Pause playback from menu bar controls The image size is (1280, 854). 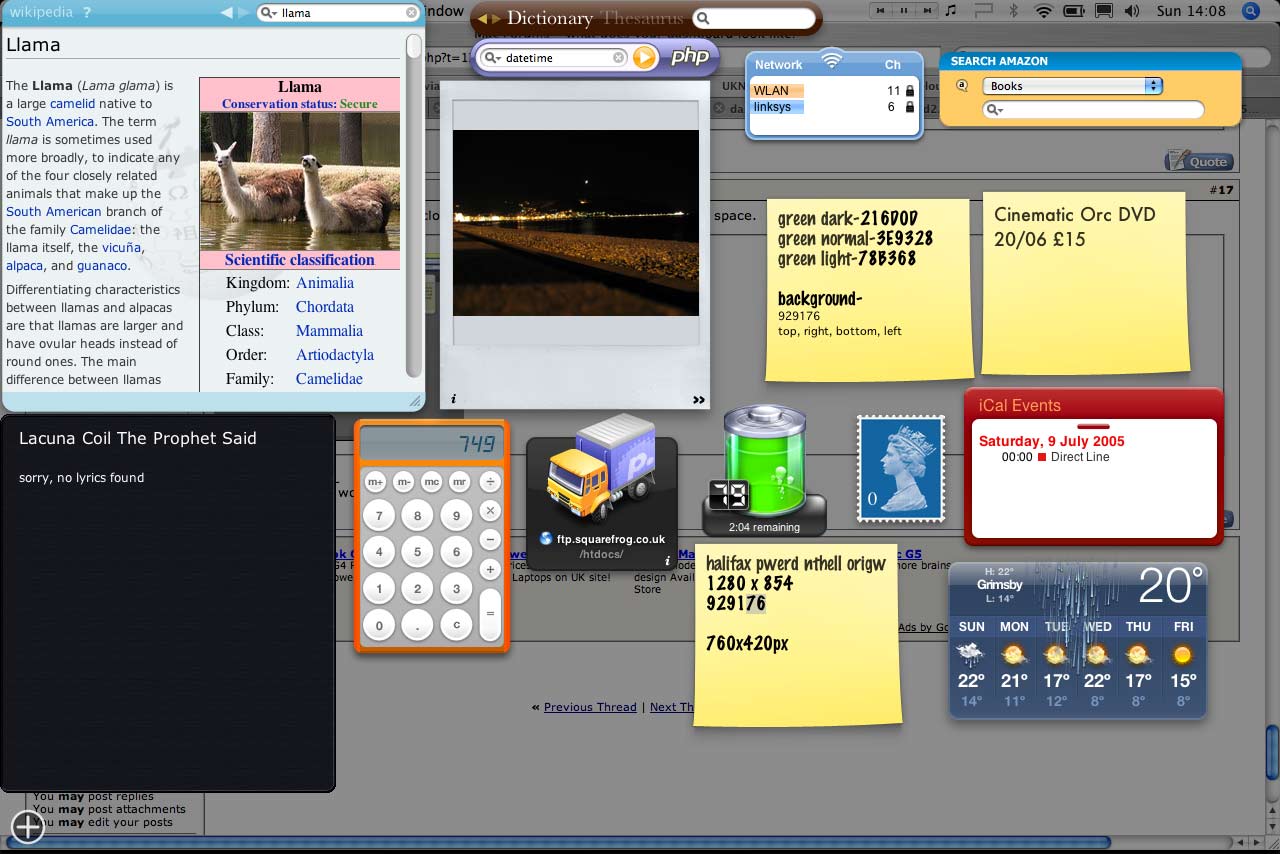point(904,11)
